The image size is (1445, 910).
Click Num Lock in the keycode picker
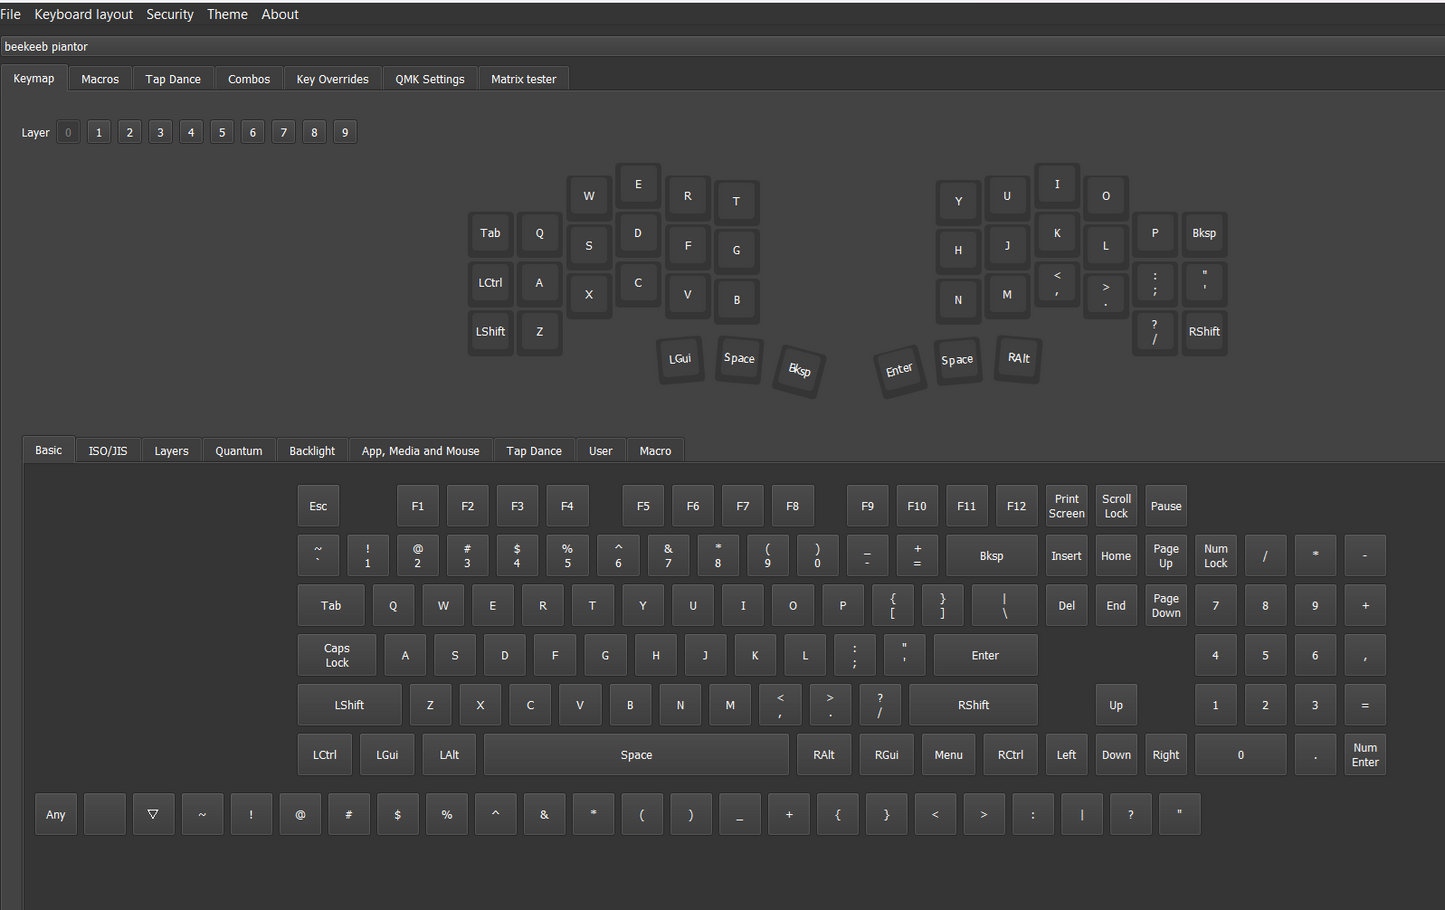[x=1215, y=555]
